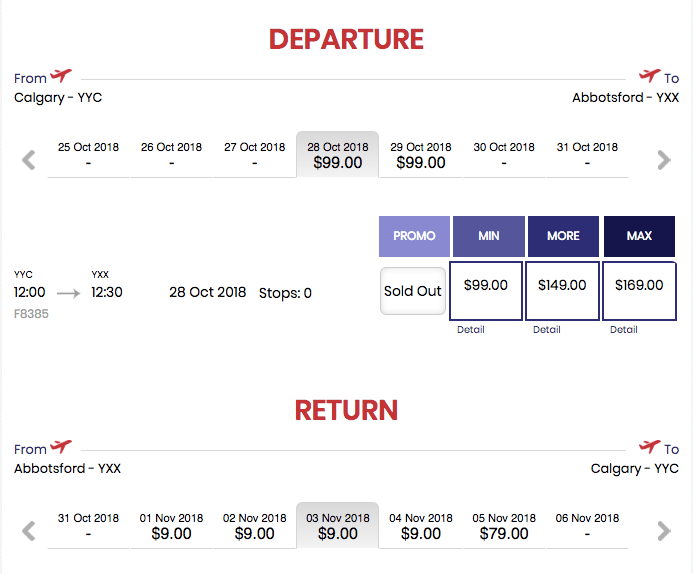Click the PROMO fare column header
Viewport: 693px width, 574px height.
pyautogui.click(x=414, y=236)
